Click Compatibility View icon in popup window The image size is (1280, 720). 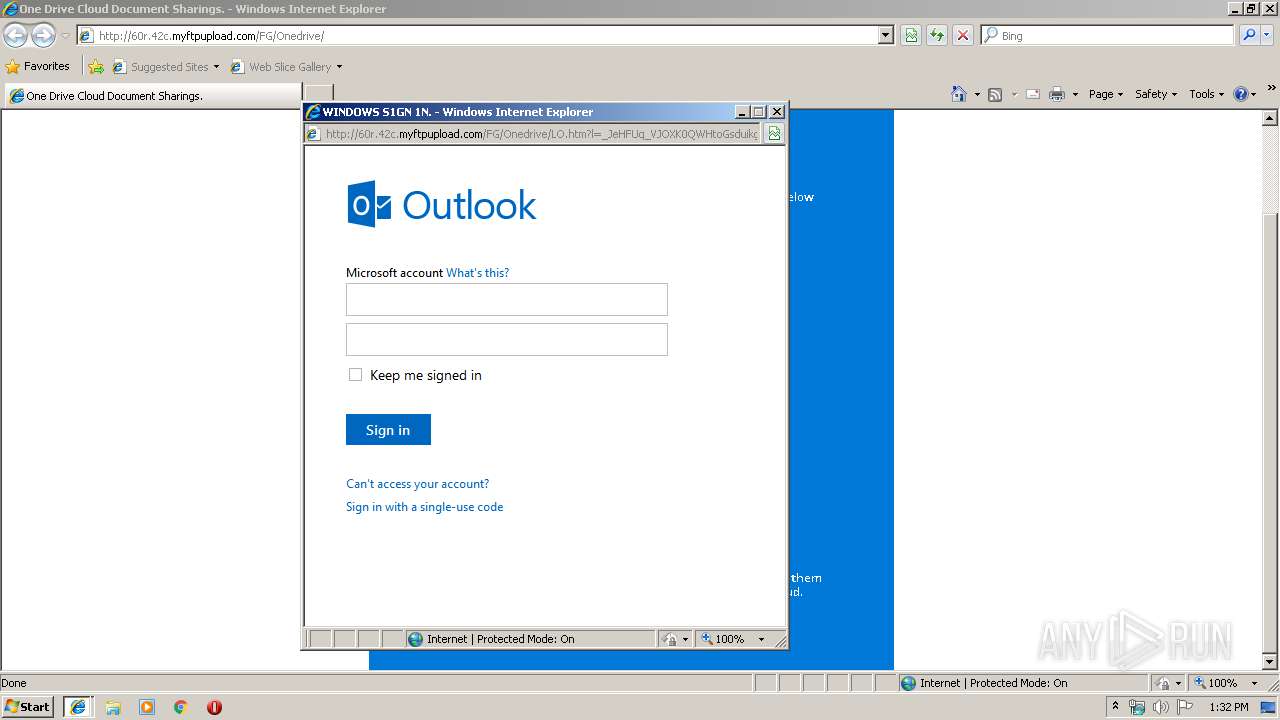775,133
